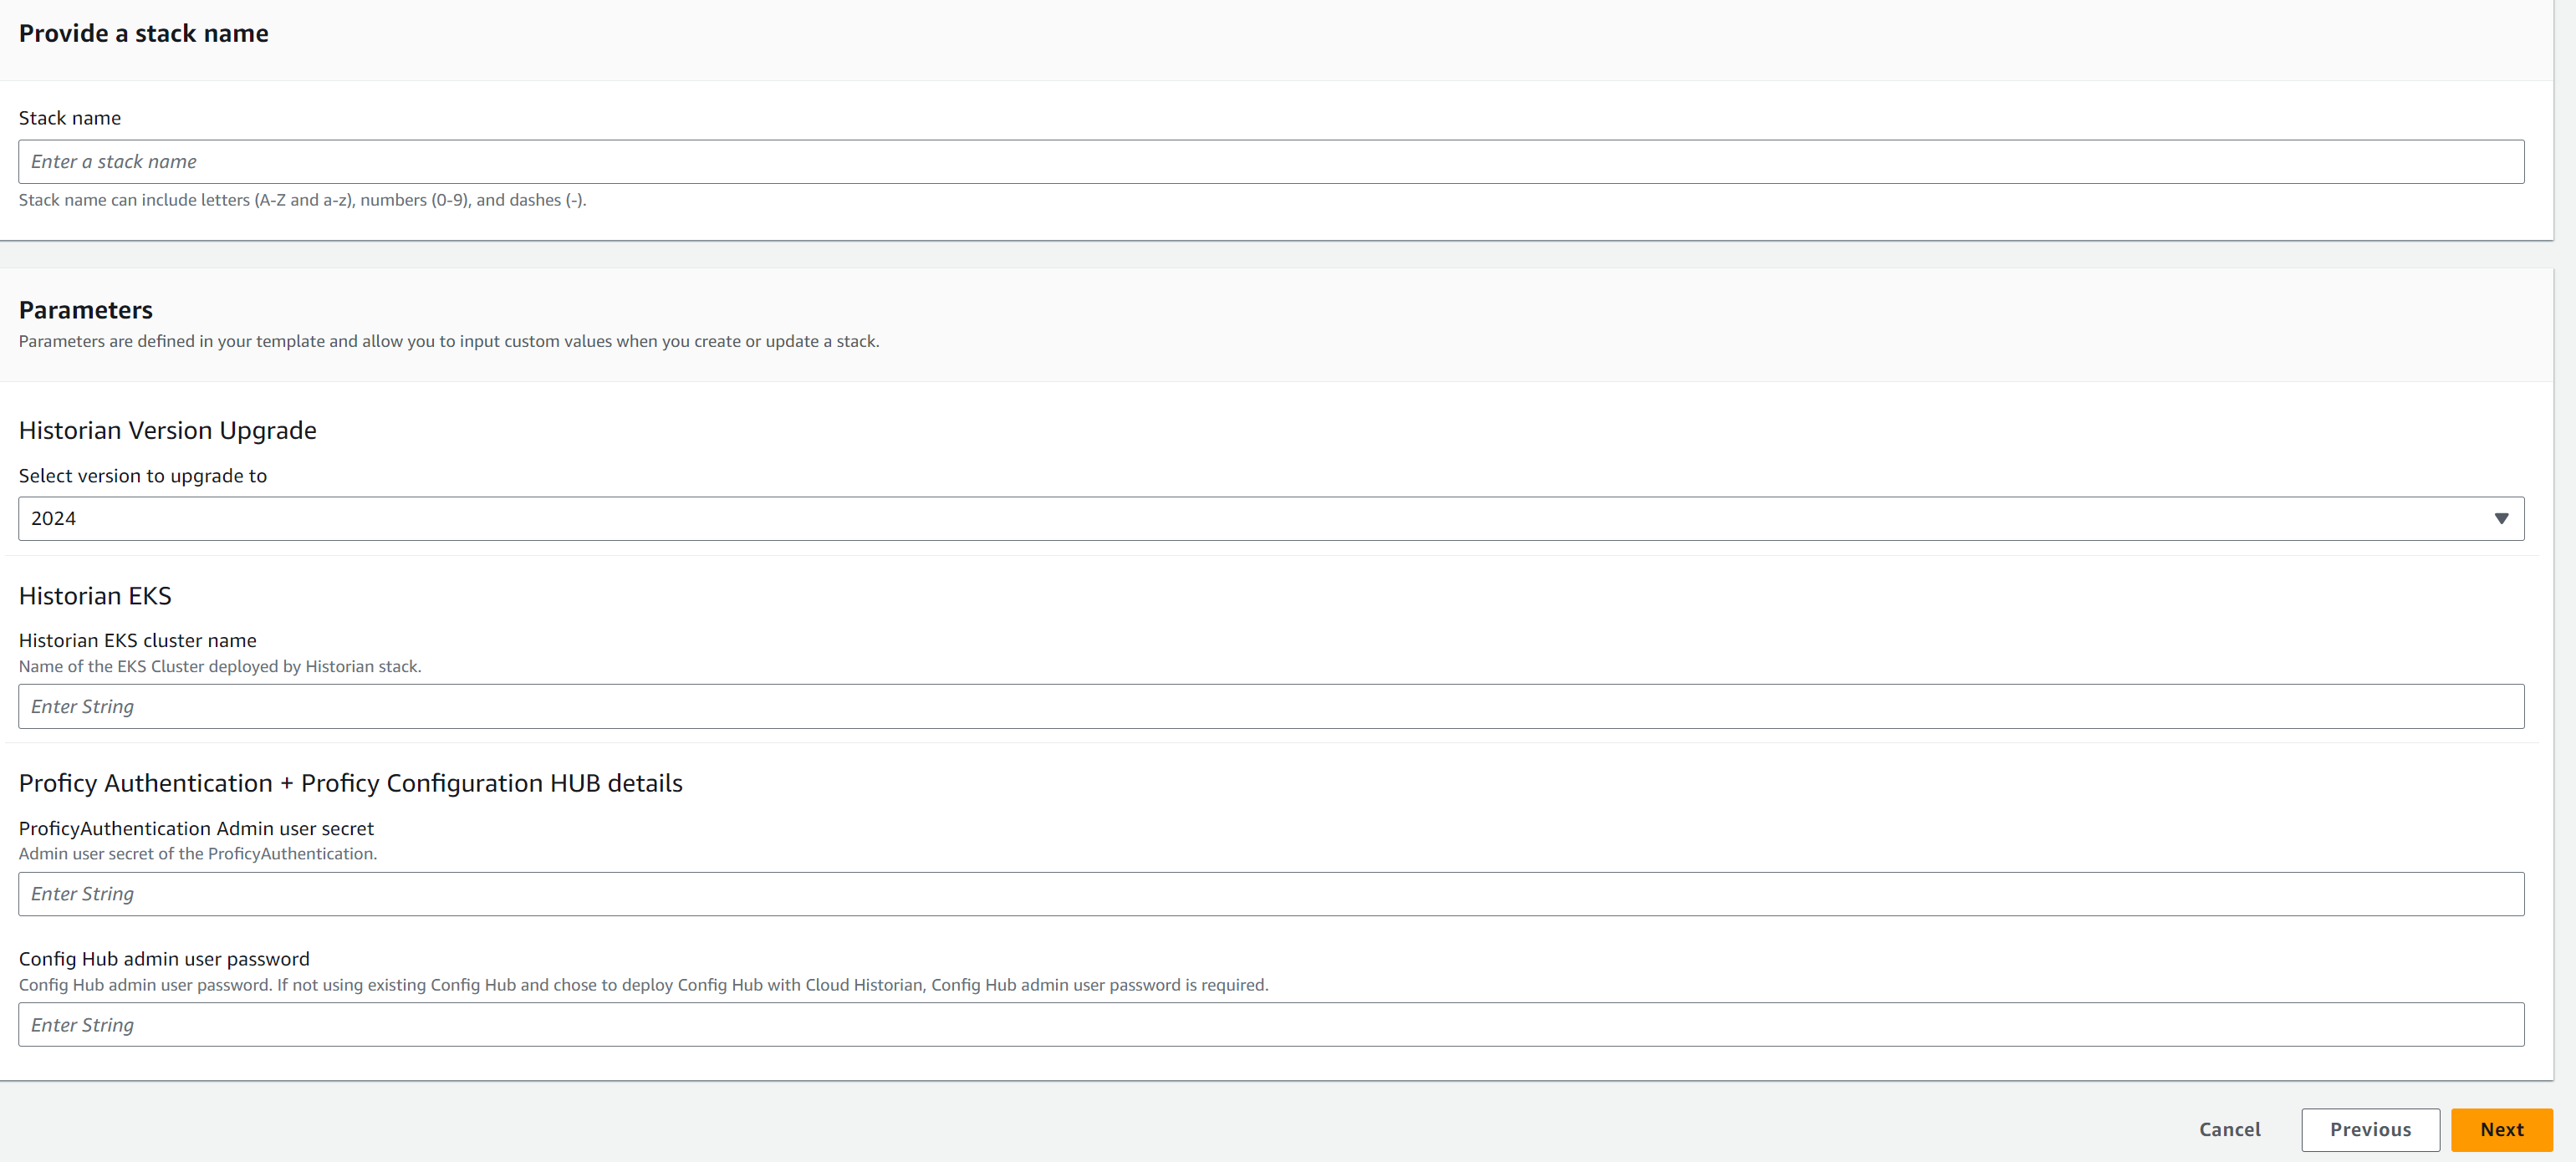Click the 'Select version to upgrade to' label
2576x1162 pixels.
click(143, 476)
